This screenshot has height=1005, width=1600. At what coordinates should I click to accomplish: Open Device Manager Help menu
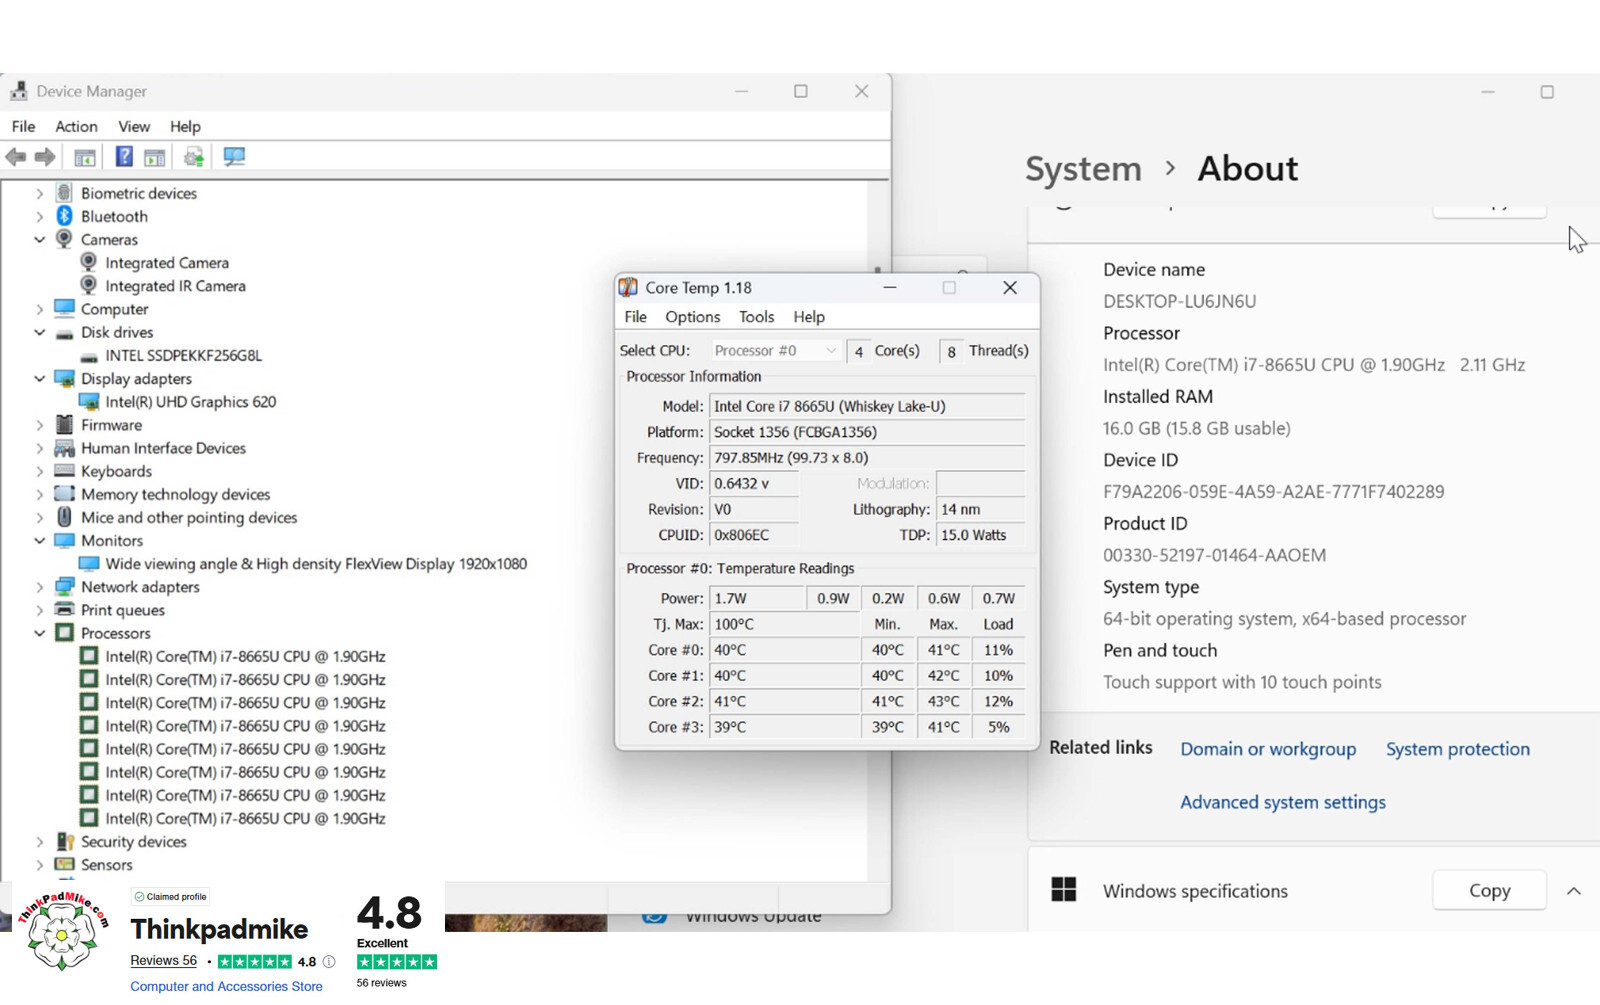185,126
